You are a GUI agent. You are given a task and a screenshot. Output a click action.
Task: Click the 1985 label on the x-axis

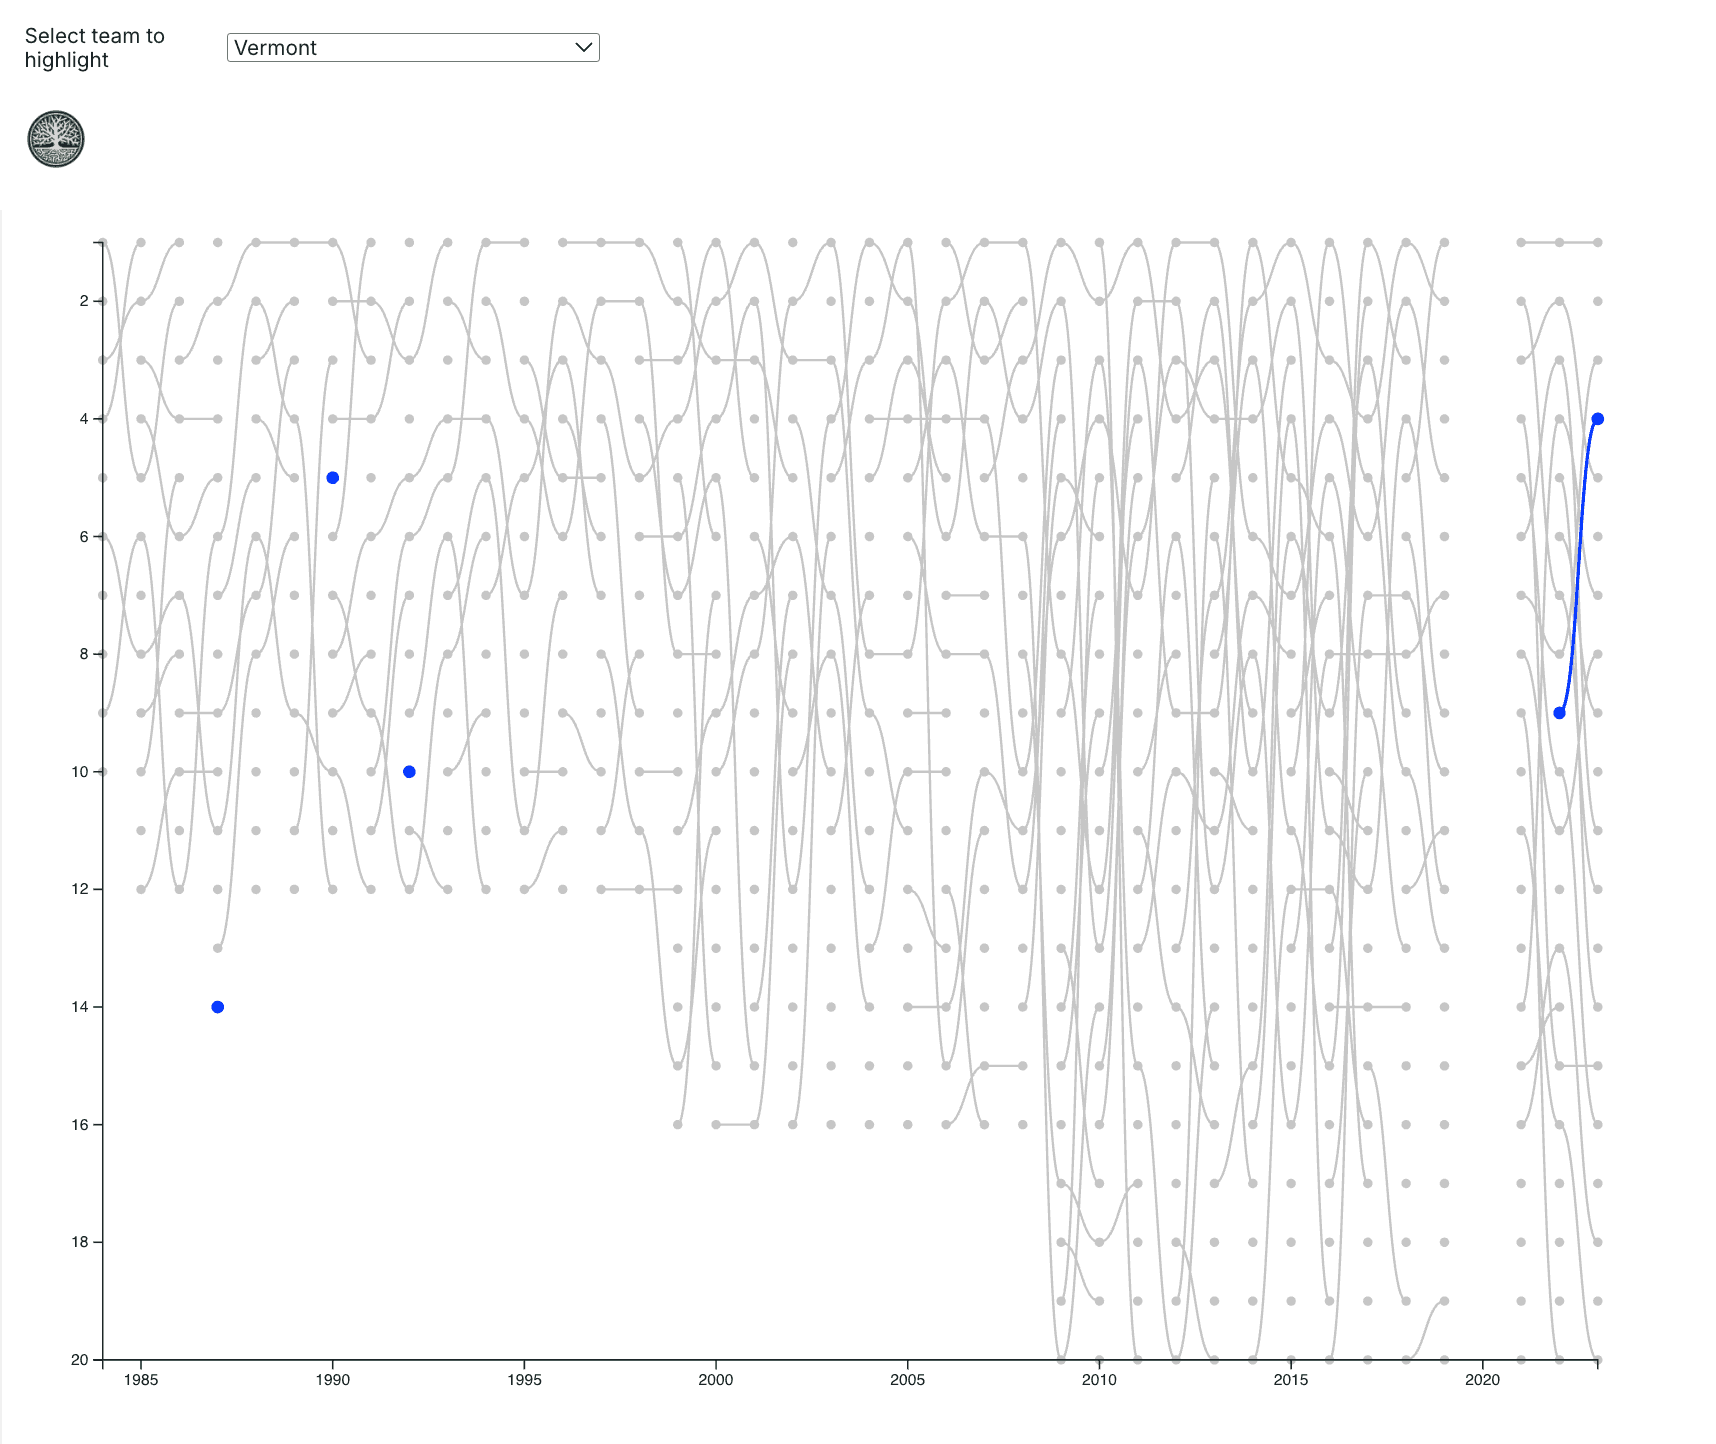[141, 1380]
